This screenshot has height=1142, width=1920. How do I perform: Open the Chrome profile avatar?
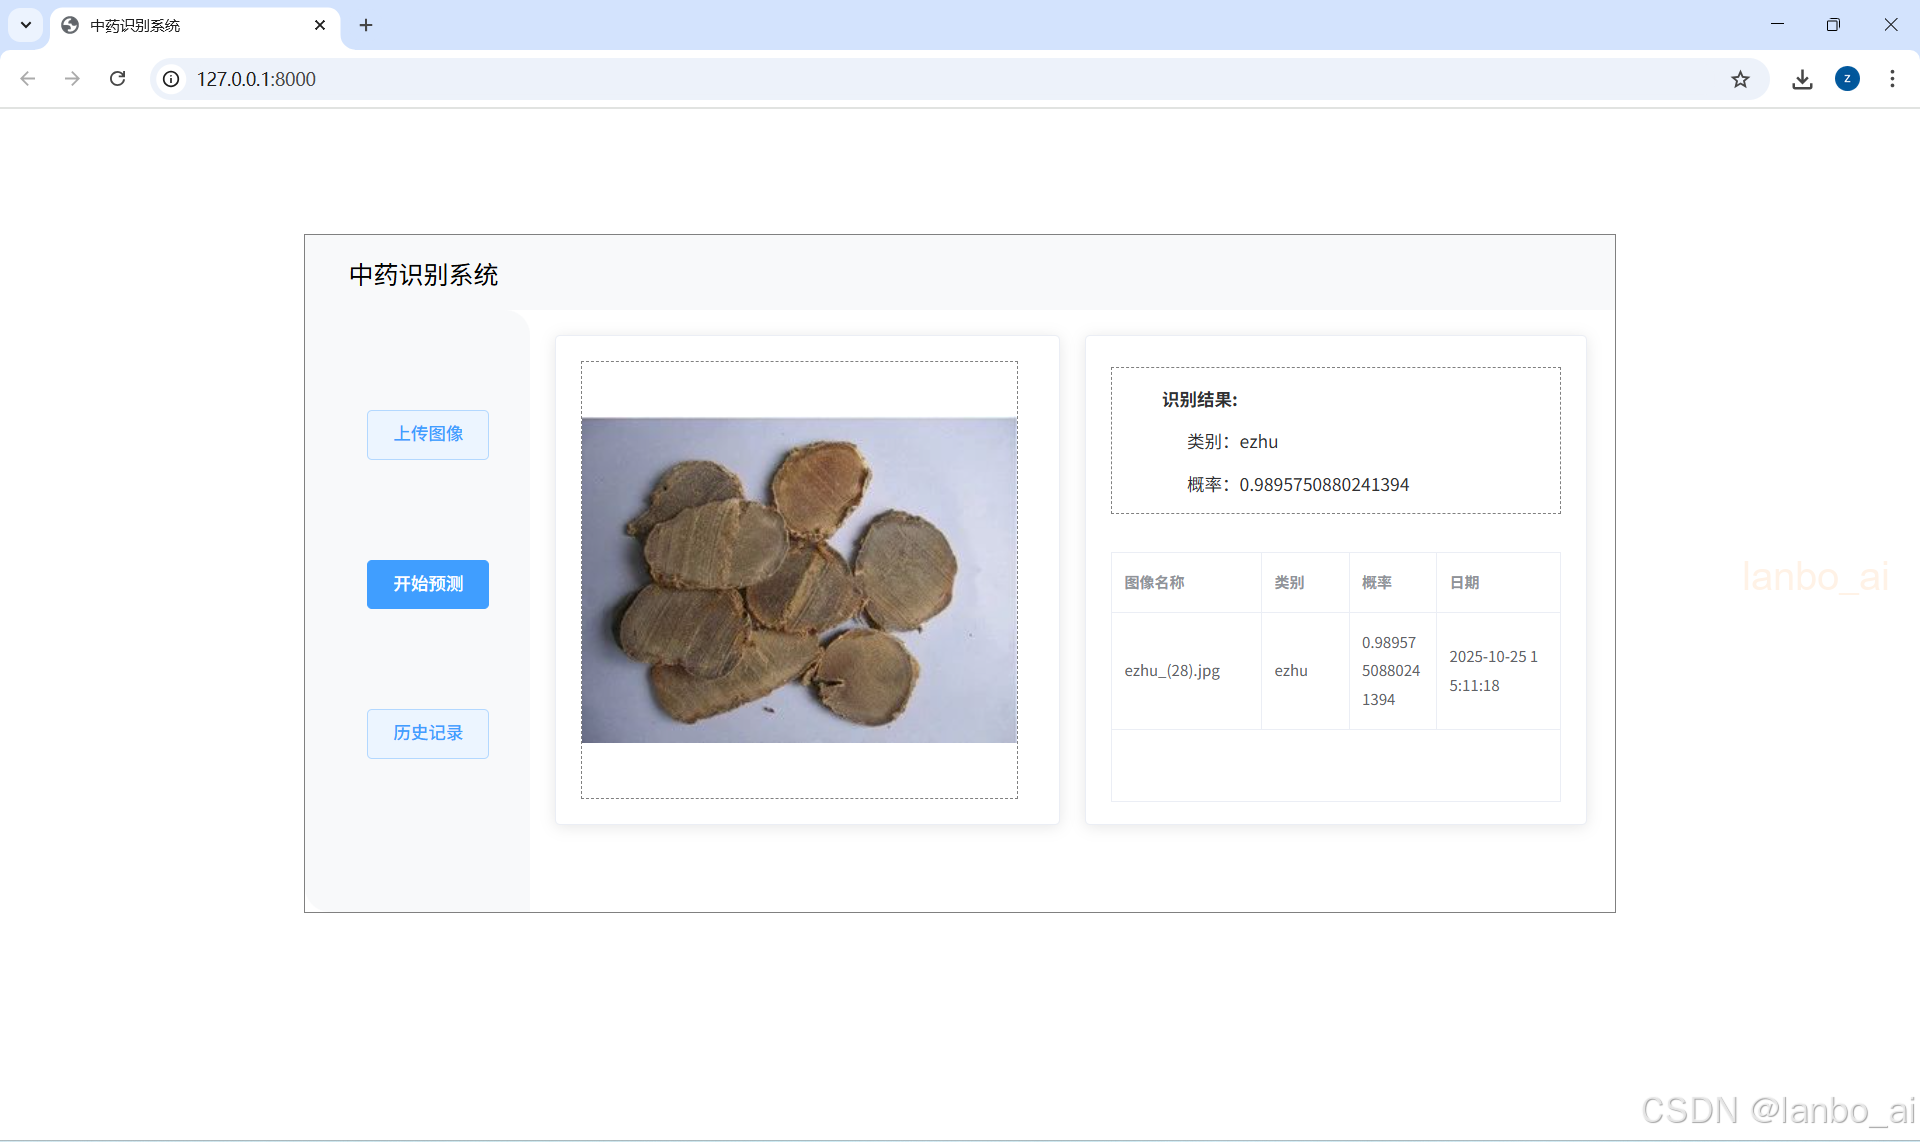(1847, 79)
